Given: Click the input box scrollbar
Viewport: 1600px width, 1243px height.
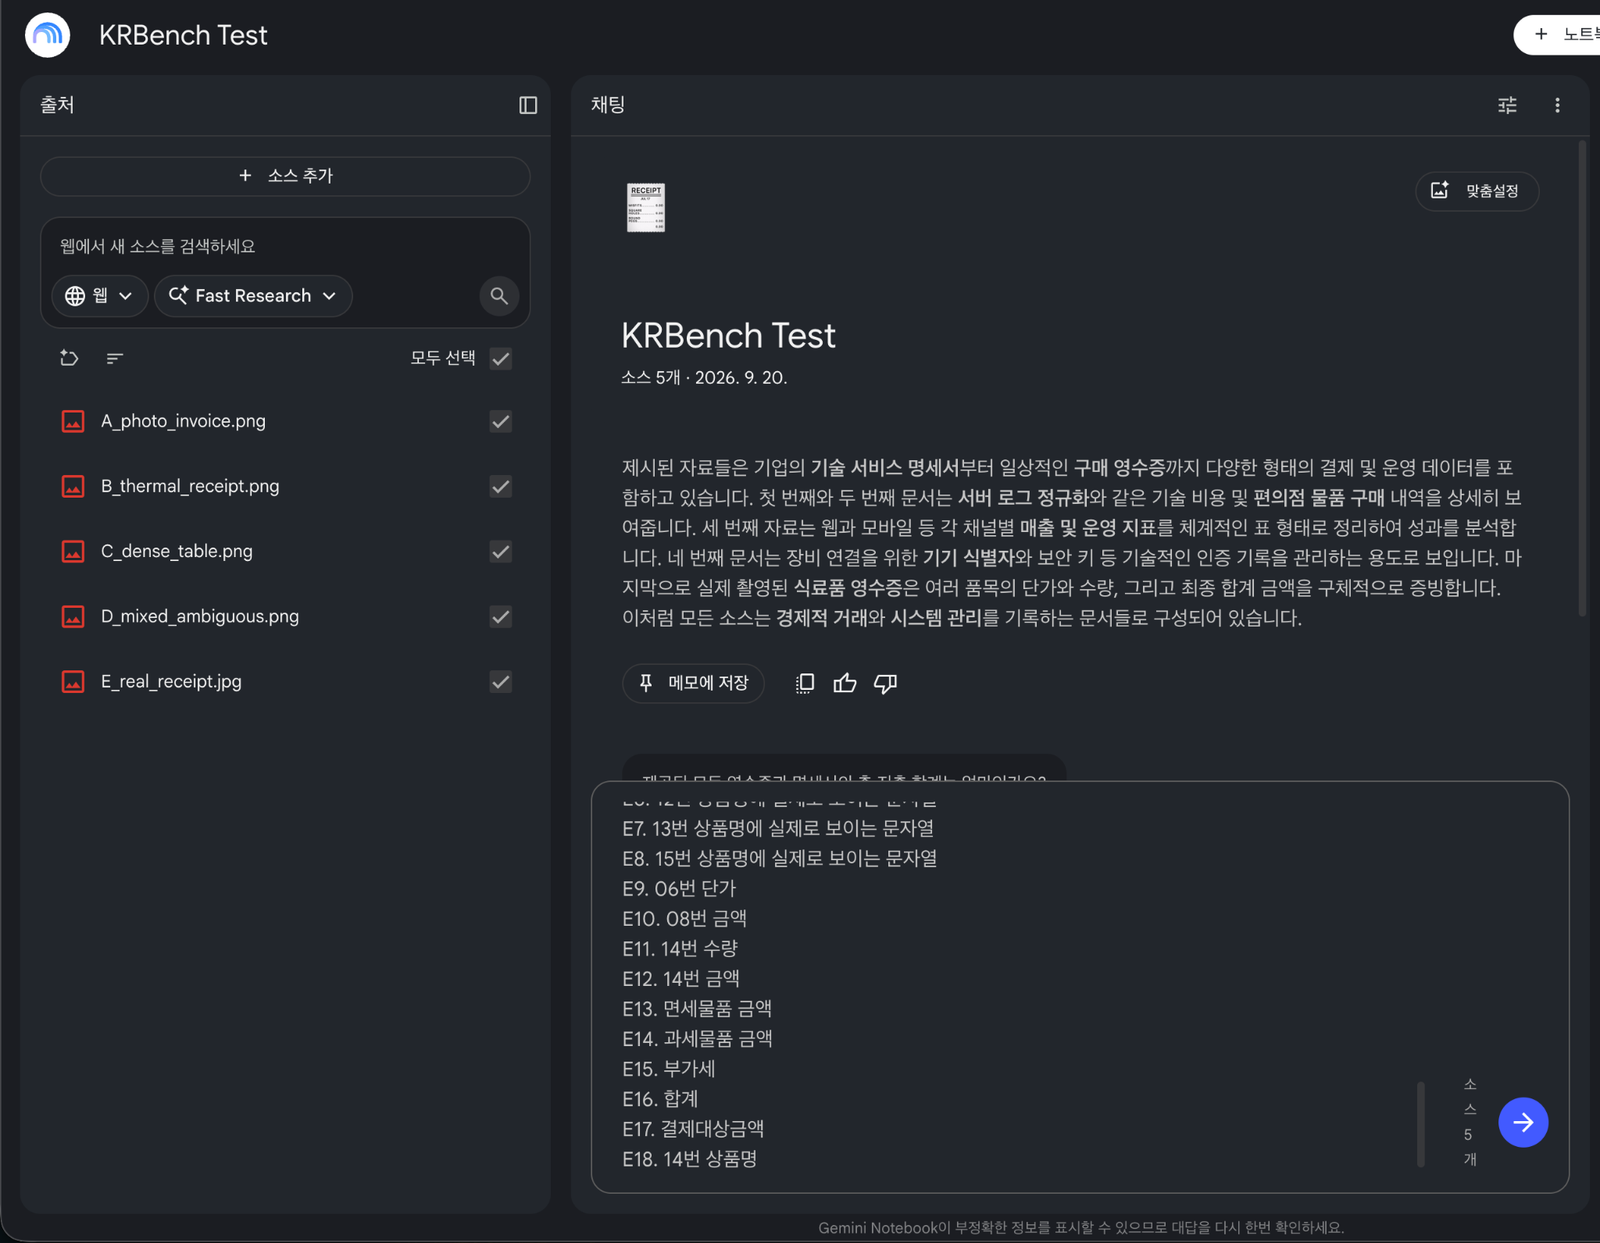Looking at the screenshot, I should point(1420,1123).
